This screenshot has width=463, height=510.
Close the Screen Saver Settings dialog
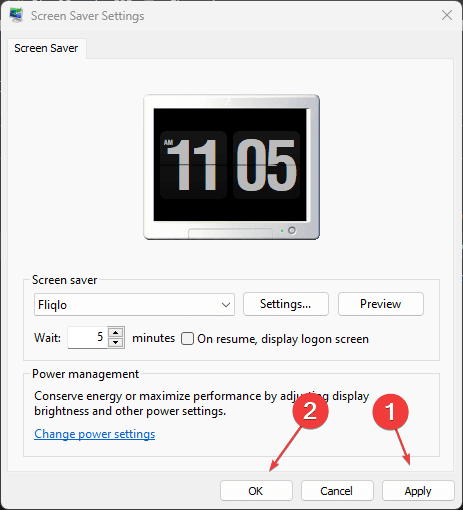click(x=447, y=15)
